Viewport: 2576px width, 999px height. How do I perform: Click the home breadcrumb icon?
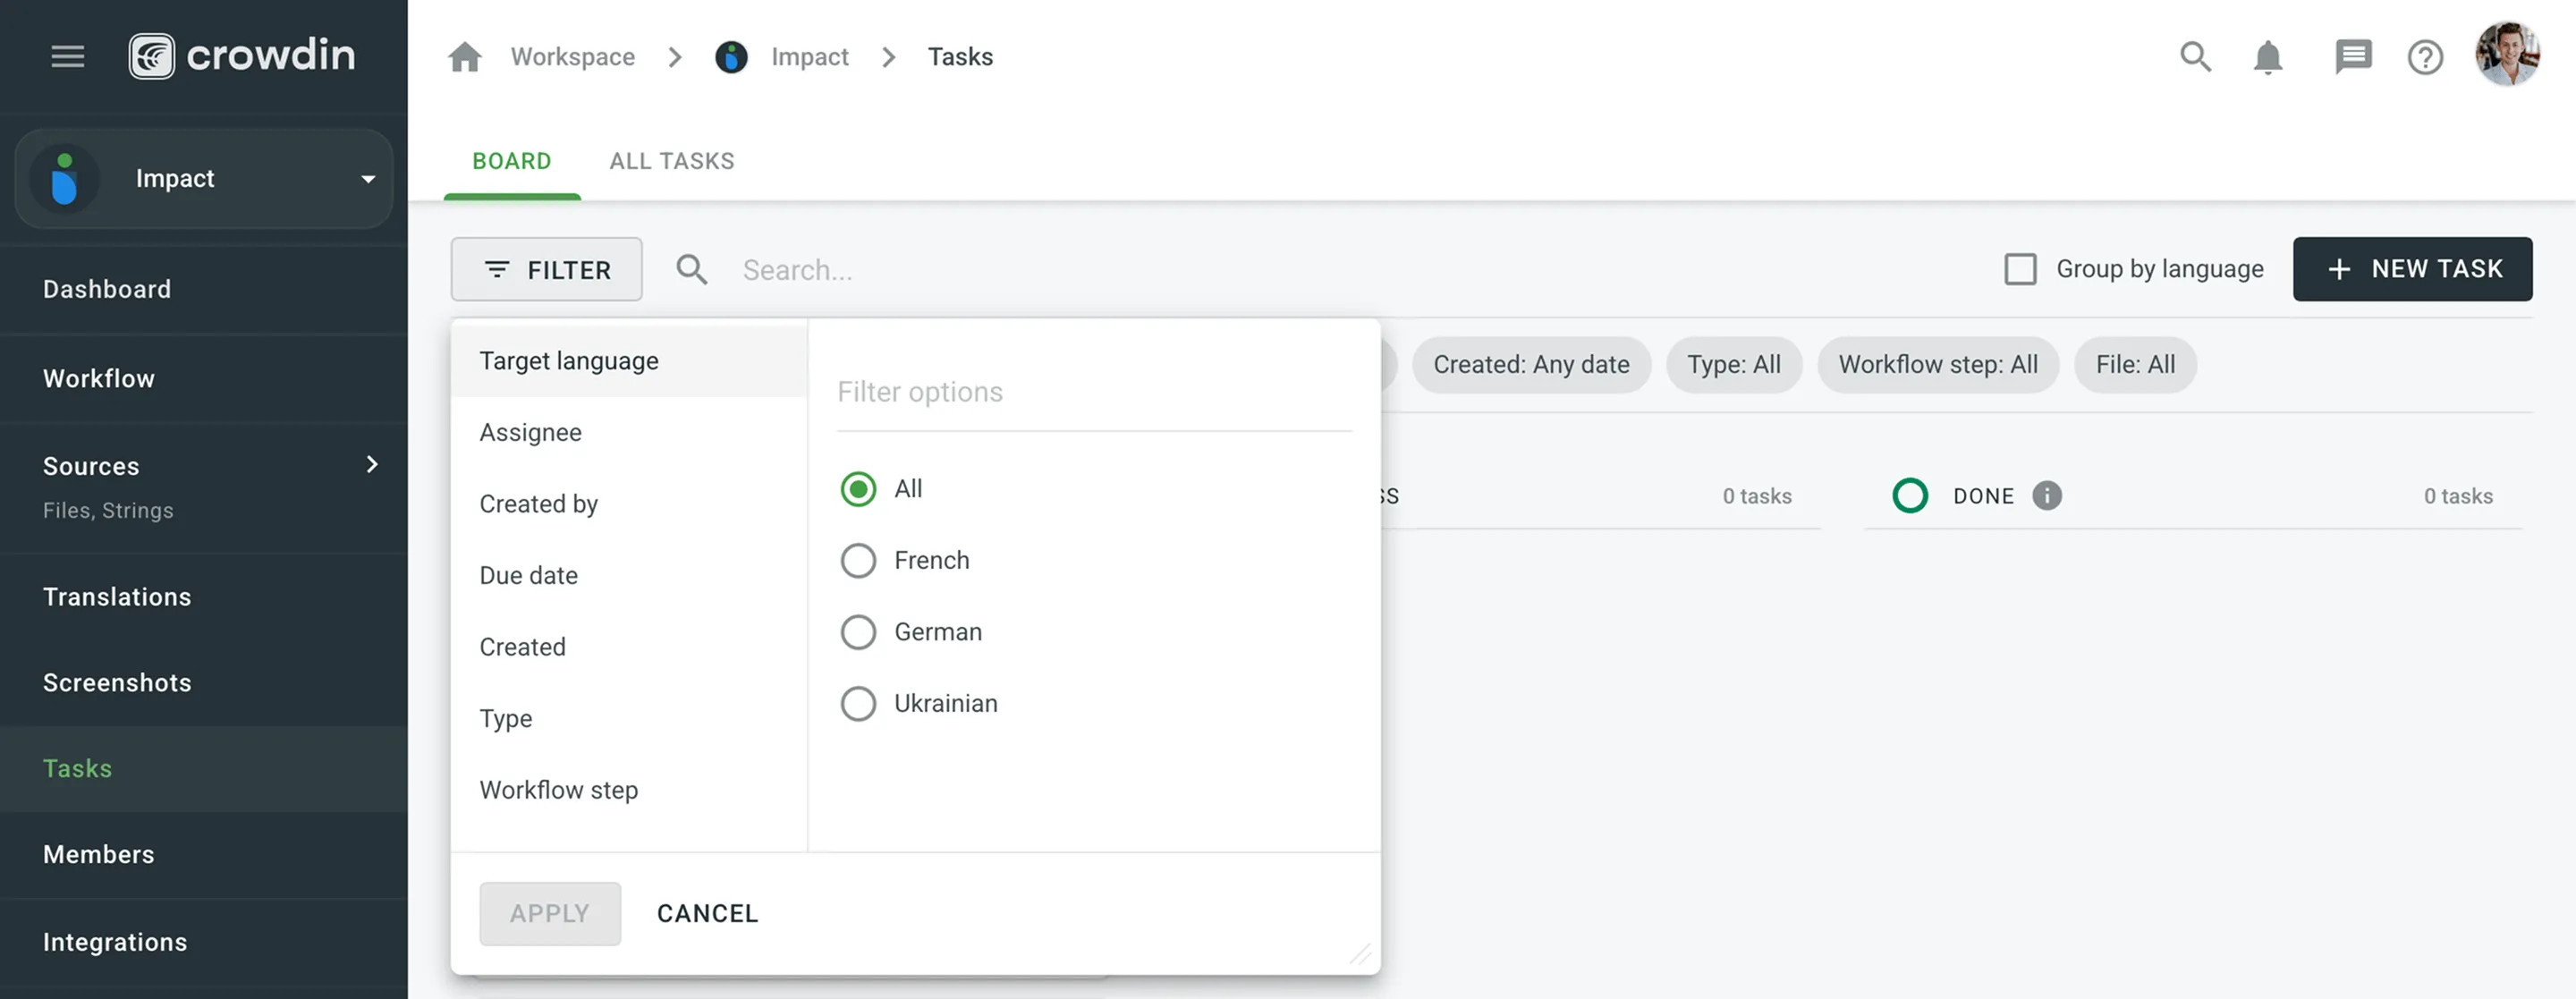click(464, 57)
